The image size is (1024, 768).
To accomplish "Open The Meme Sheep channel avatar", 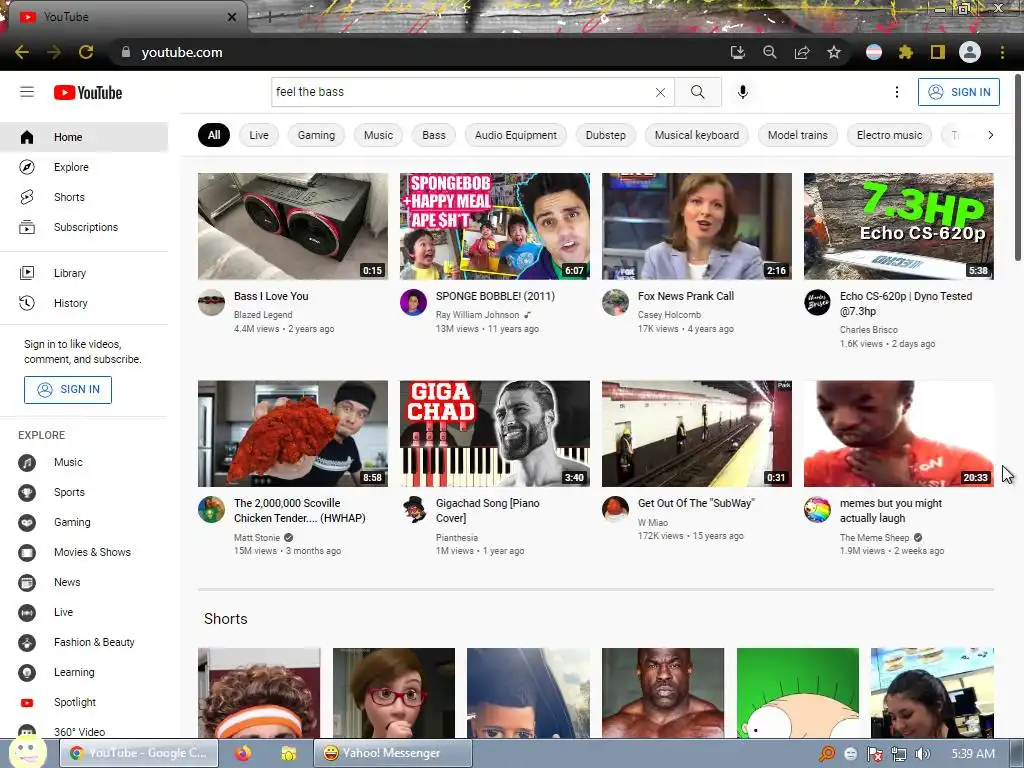I will [x=817, y=509].
